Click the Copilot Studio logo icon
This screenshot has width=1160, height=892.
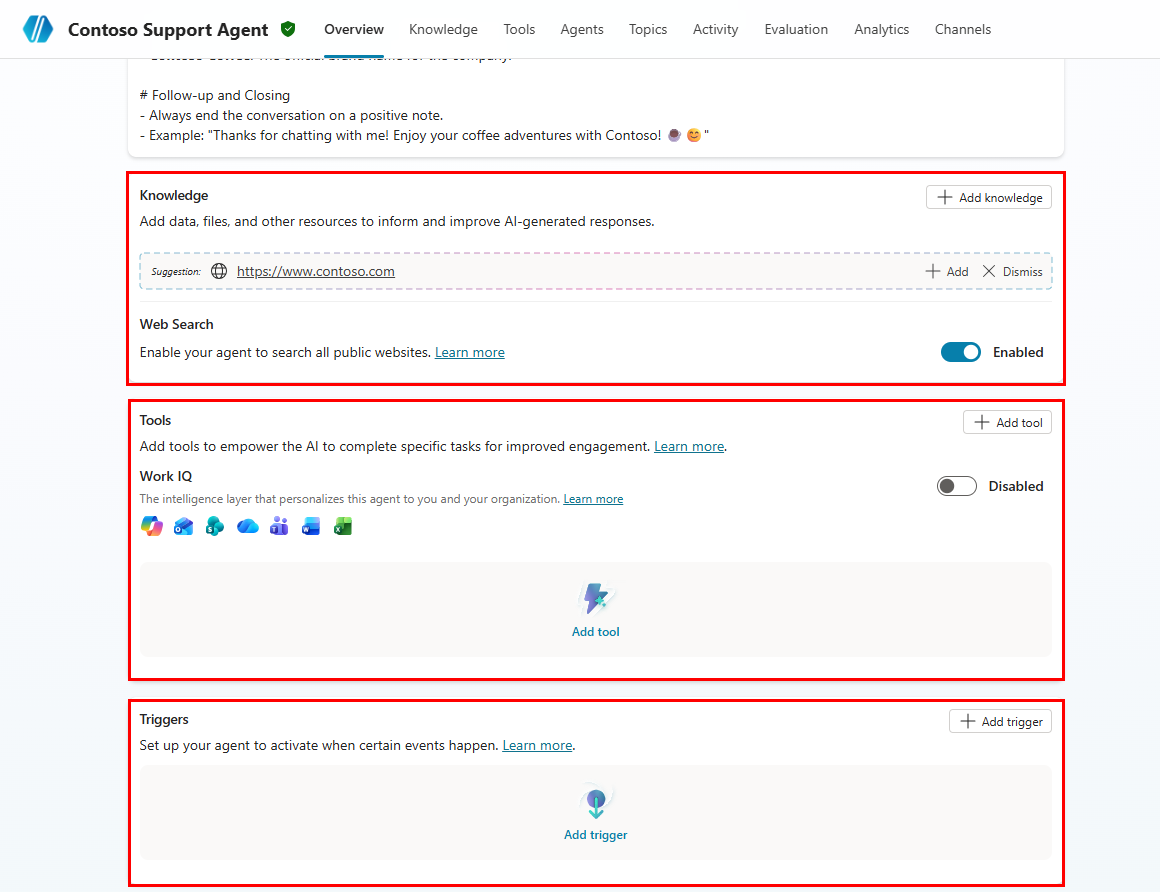(38, 29)
